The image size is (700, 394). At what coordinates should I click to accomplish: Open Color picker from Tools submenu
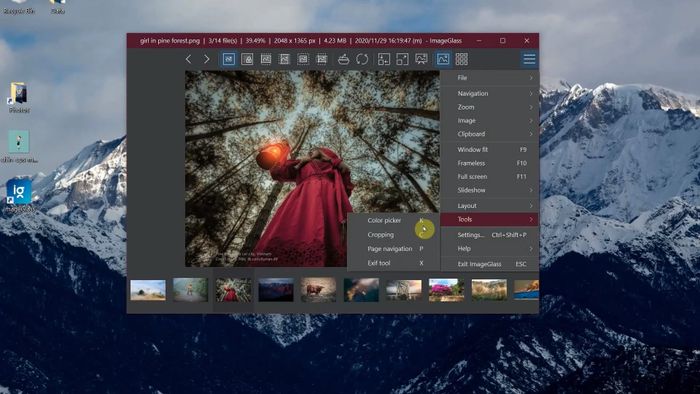(394, 220)
